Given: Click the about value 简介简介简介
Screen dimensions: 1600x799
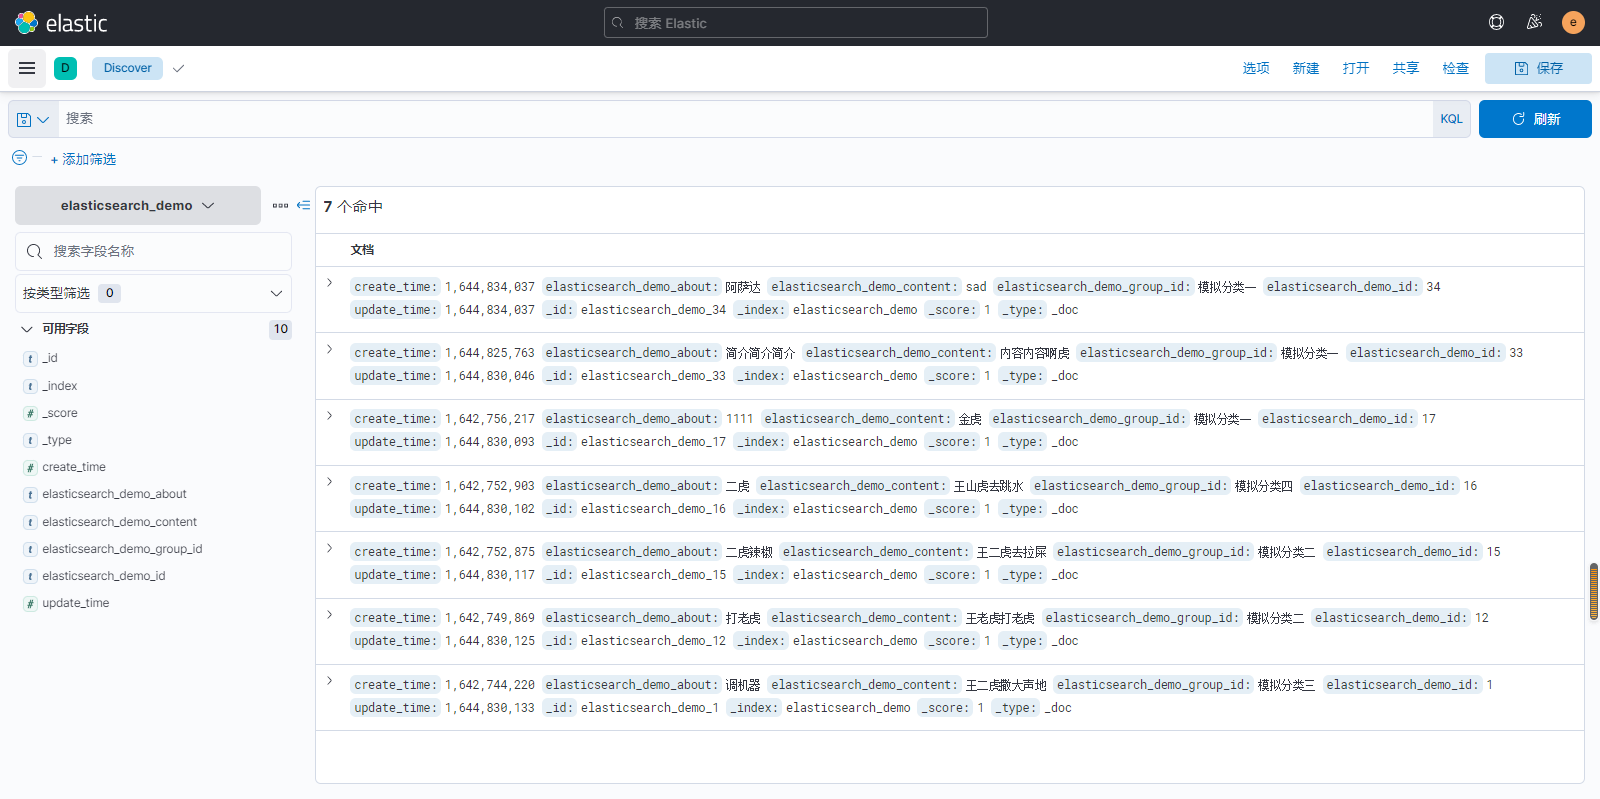Looking at the screenshot, I should [760, 353].
